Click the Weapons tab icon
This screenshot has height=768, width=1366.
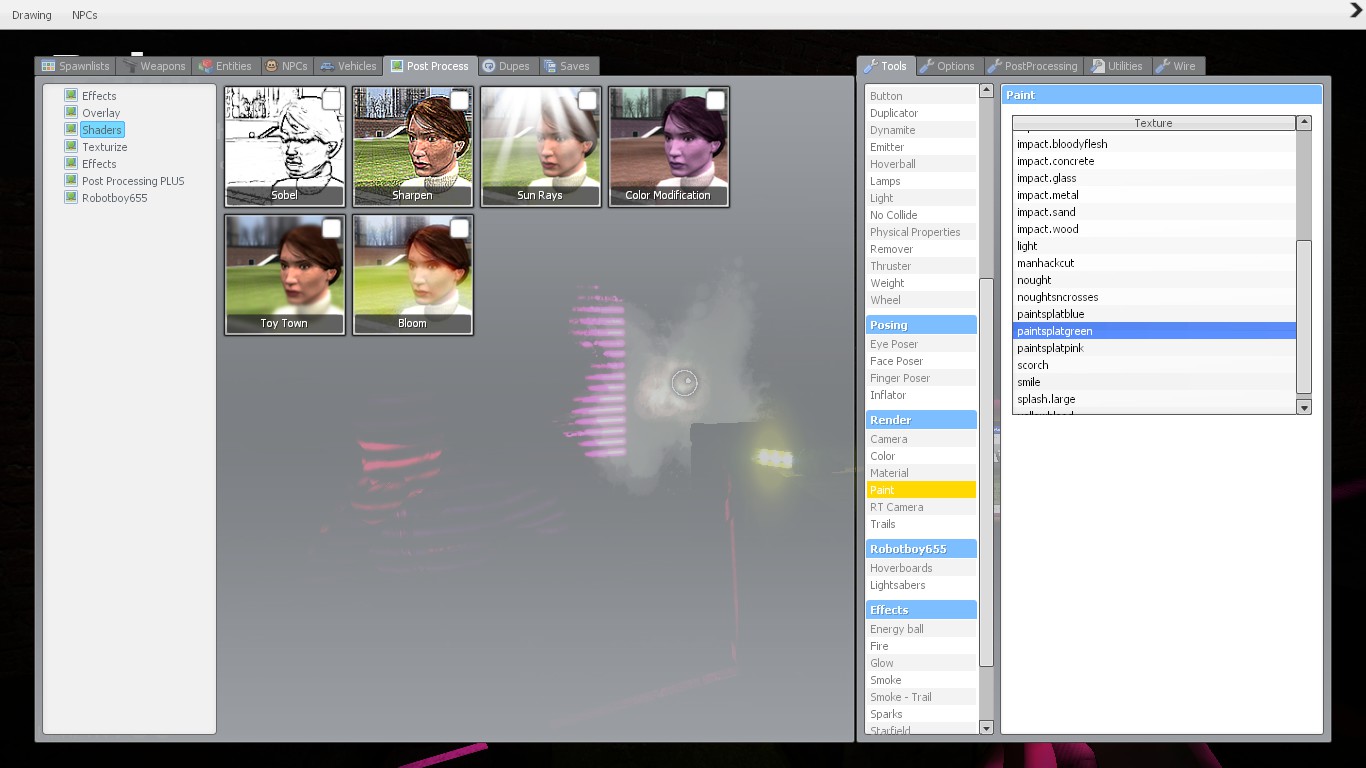(129, 66)
